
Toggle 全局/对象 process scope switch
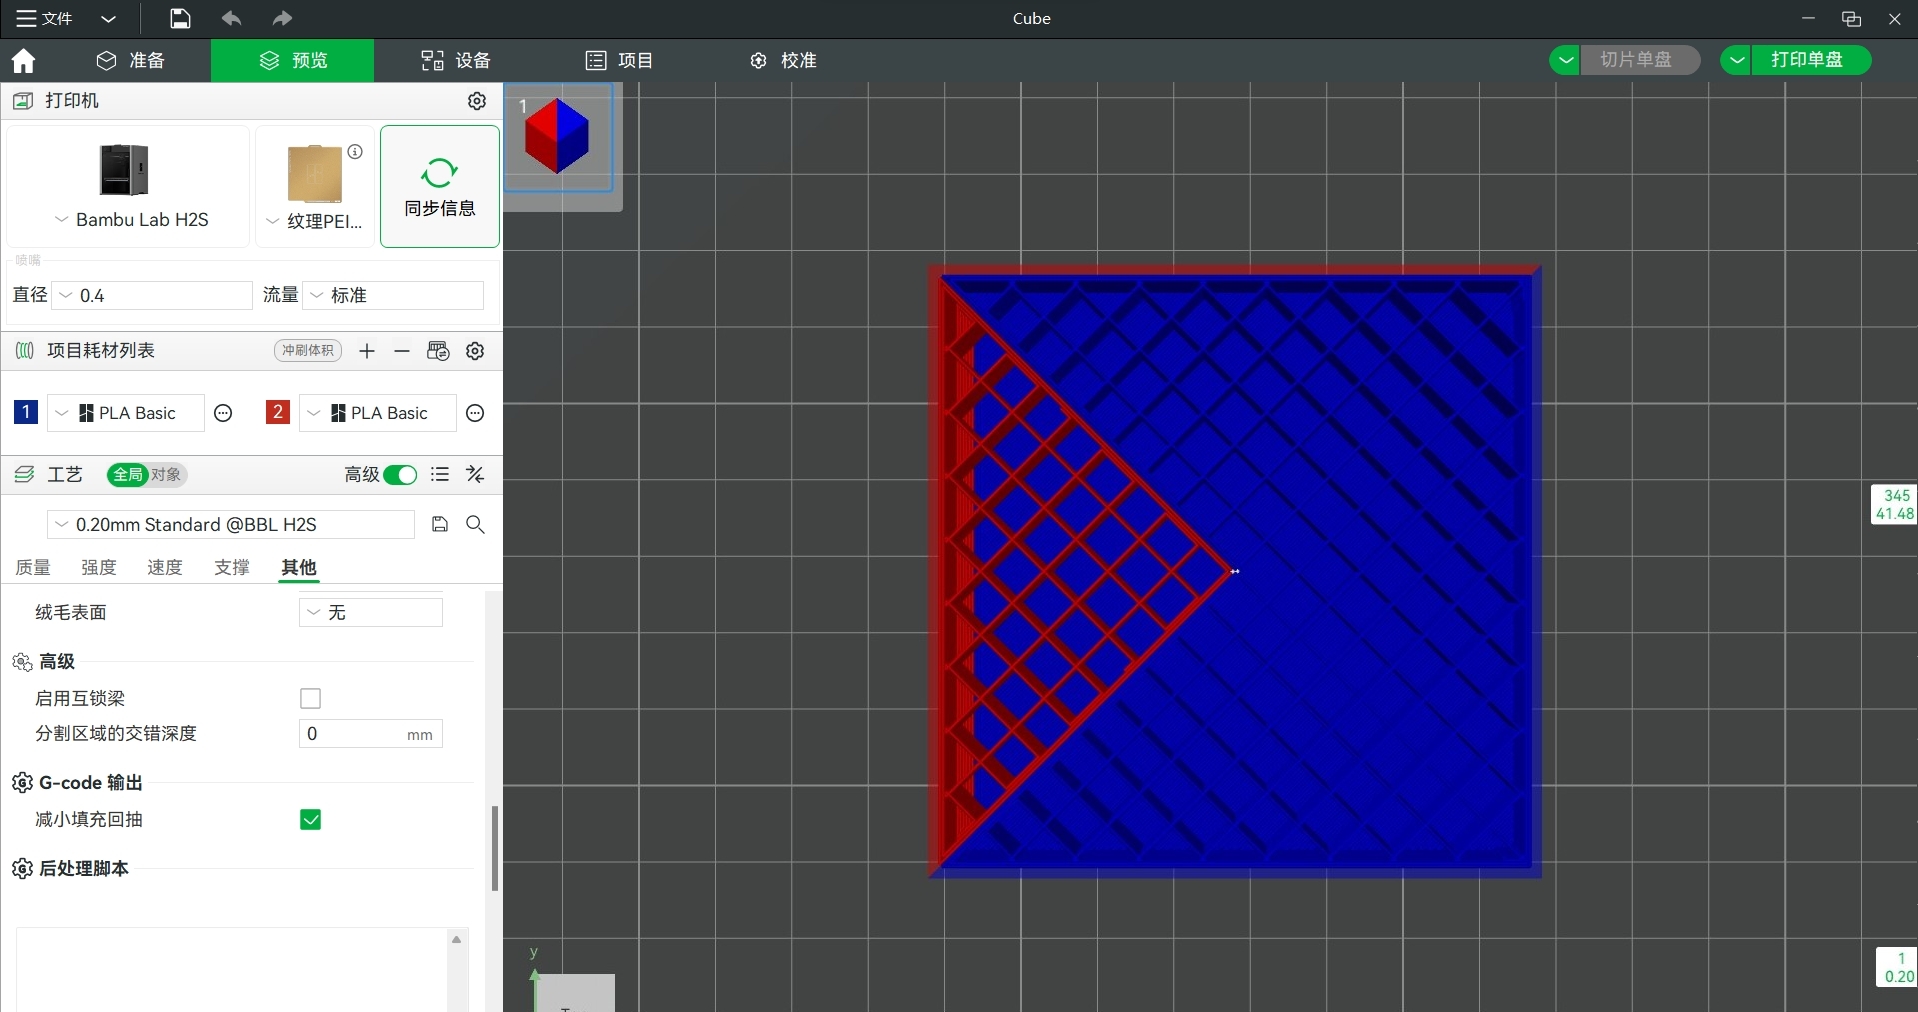pos(147,475)
